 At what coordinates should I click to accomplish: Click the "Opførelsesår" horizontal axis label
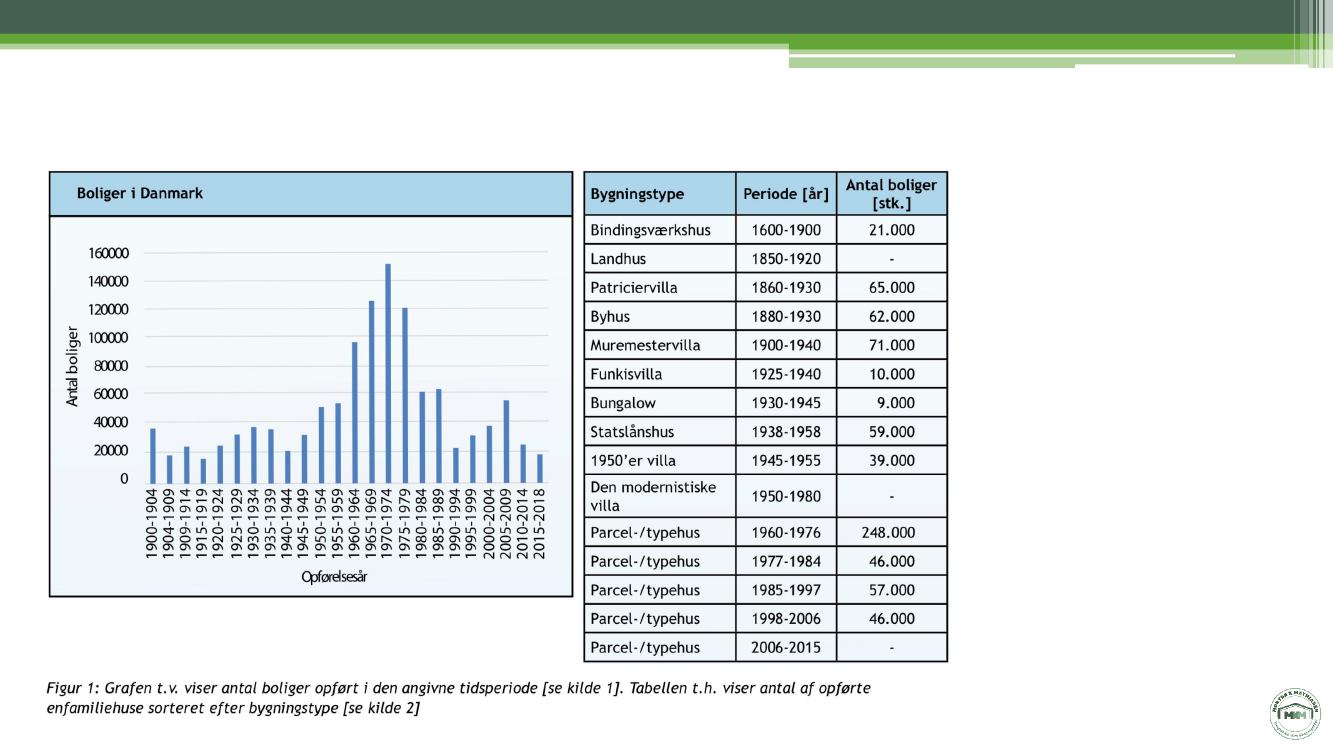[x=334, y=577]
